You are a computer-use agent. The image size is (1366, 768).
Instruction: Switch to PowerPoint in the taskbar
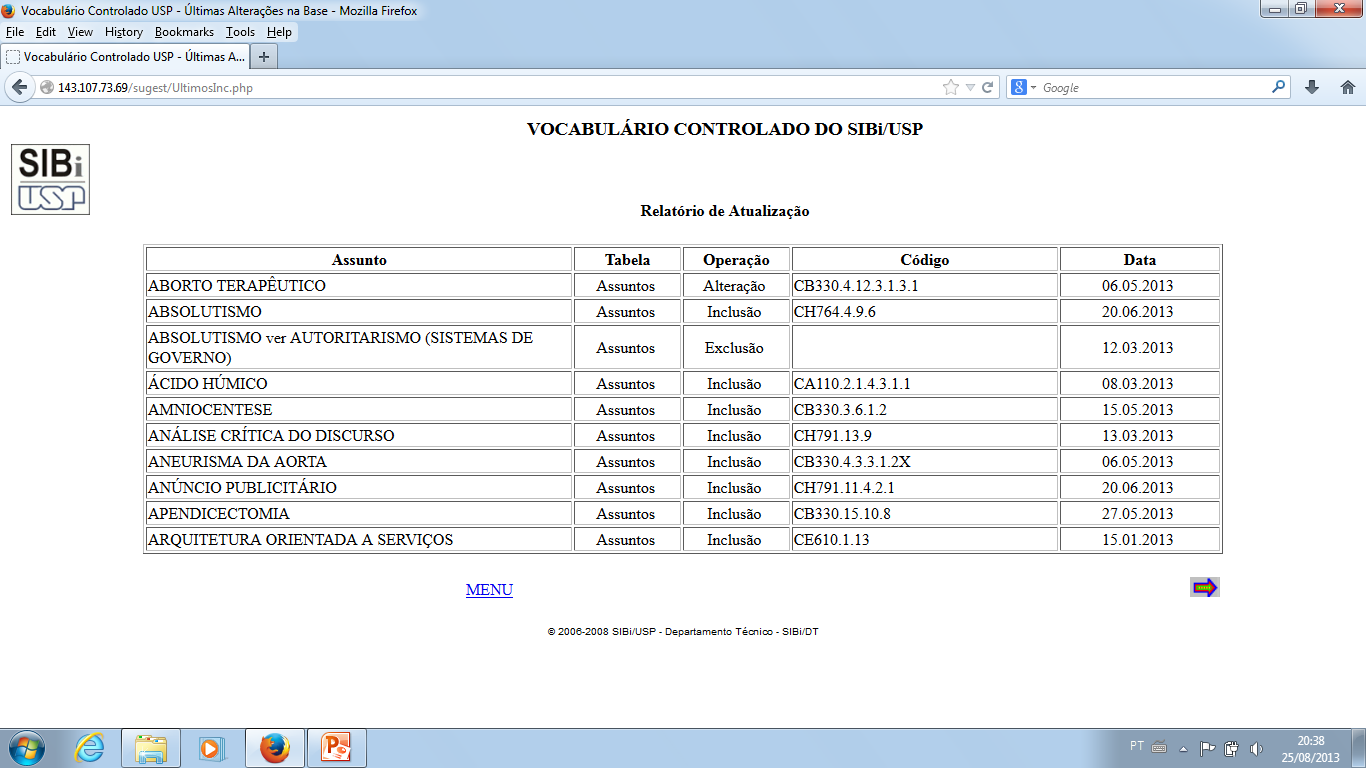pos(336,748)
